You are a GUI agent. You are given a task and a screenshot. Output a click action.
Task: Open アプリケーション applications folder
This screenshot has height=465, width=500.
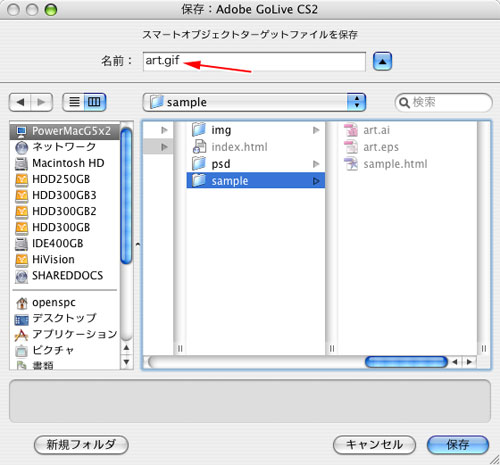[65, 334]
